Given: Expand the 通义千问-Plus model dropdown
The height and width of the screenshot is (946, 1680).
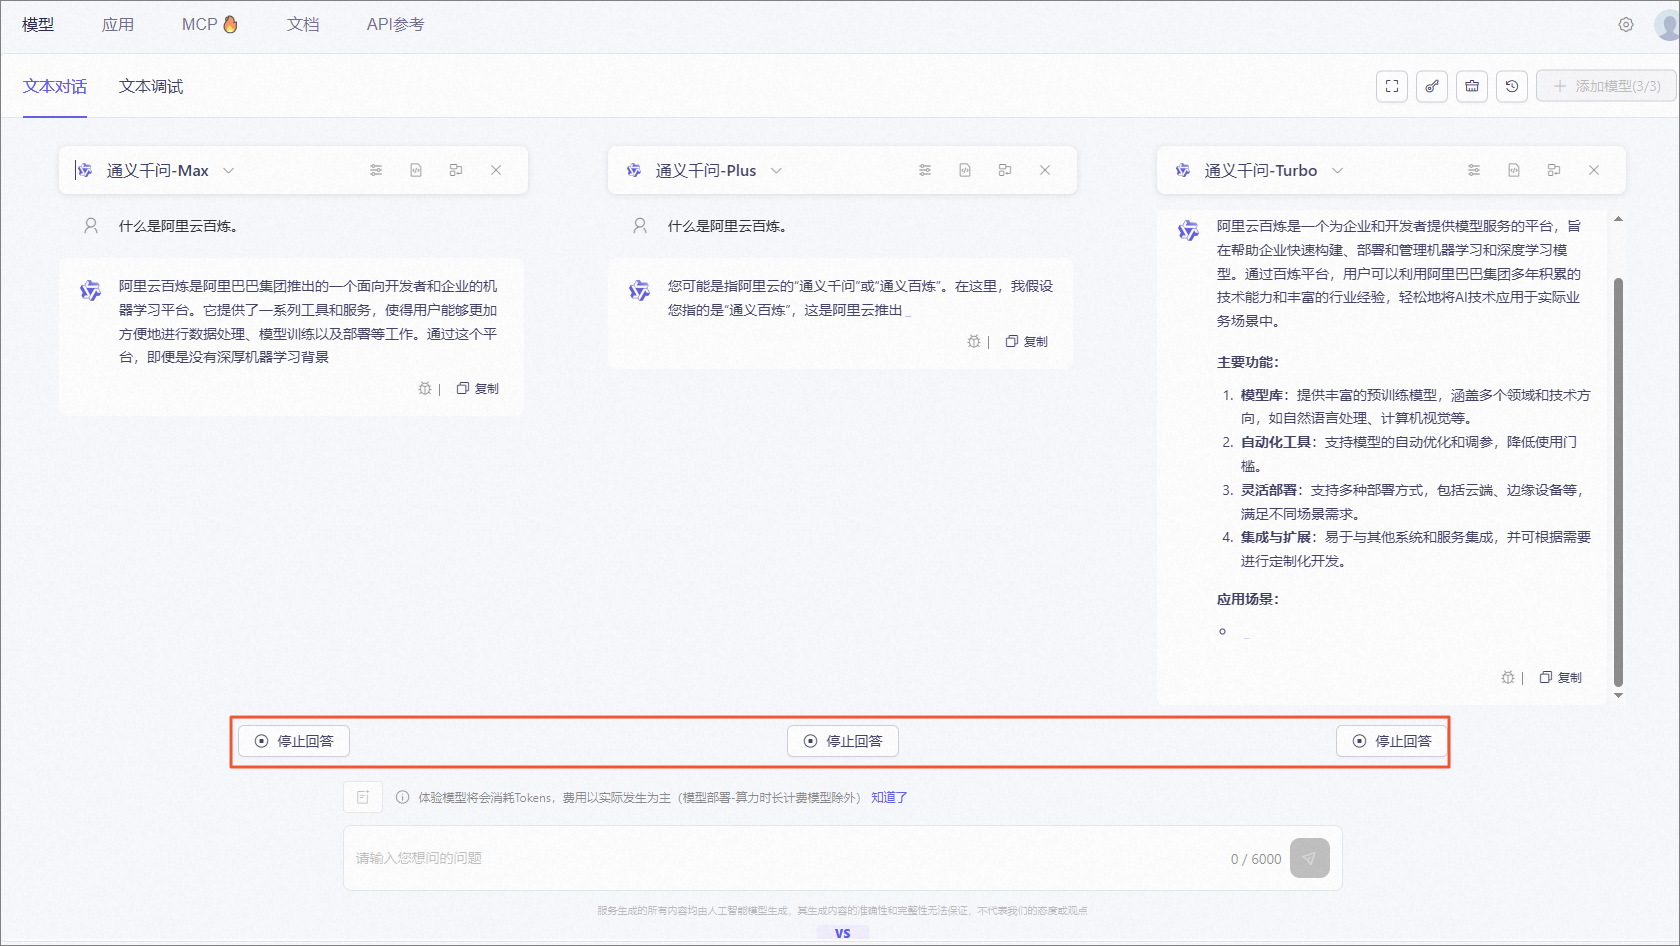Looking at the screenshot, I should pos(777,170).
